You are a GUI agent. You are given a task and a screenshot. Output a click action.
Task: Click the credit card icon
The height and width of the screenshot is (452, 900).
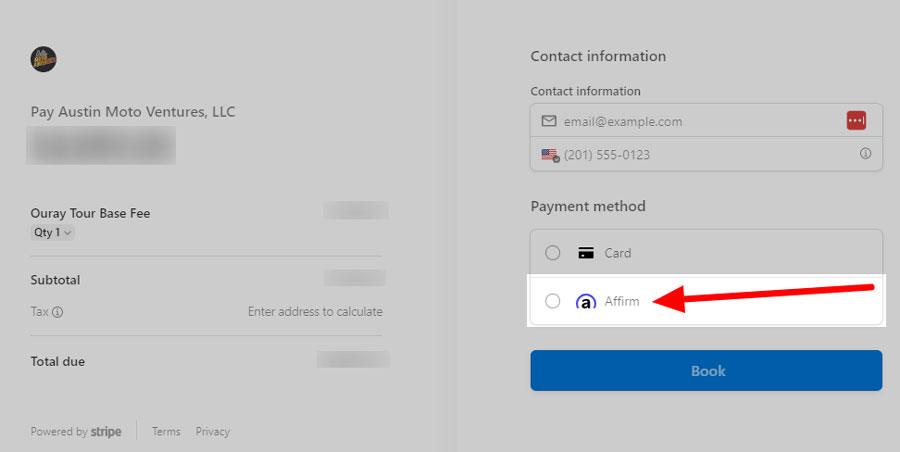pos(586,253)
